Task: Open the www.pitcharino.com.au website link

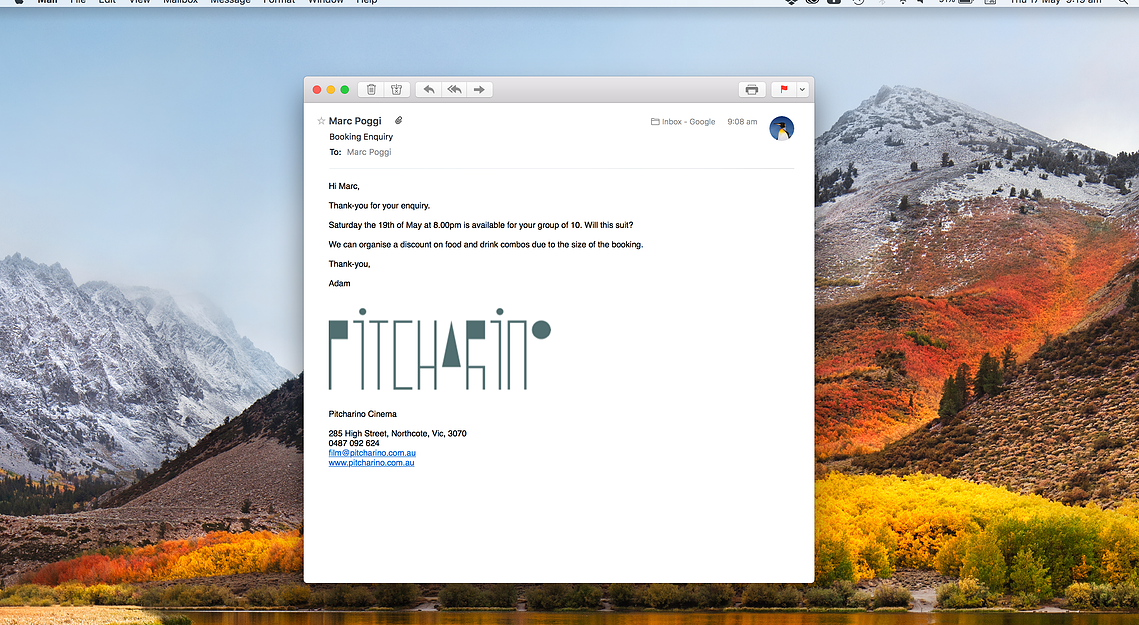Action: pos(371,463)
